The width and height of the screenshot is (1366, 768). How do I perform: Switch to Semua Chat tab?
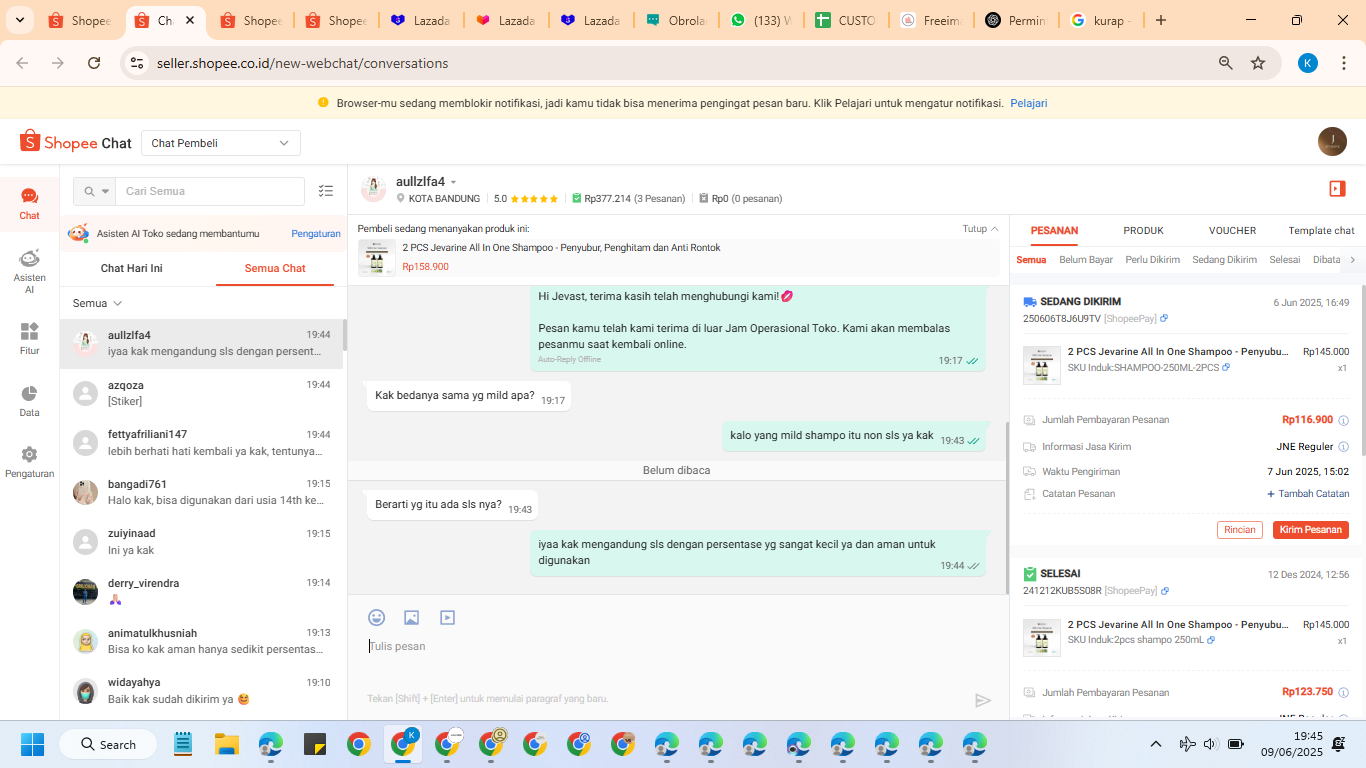(275, 268)
